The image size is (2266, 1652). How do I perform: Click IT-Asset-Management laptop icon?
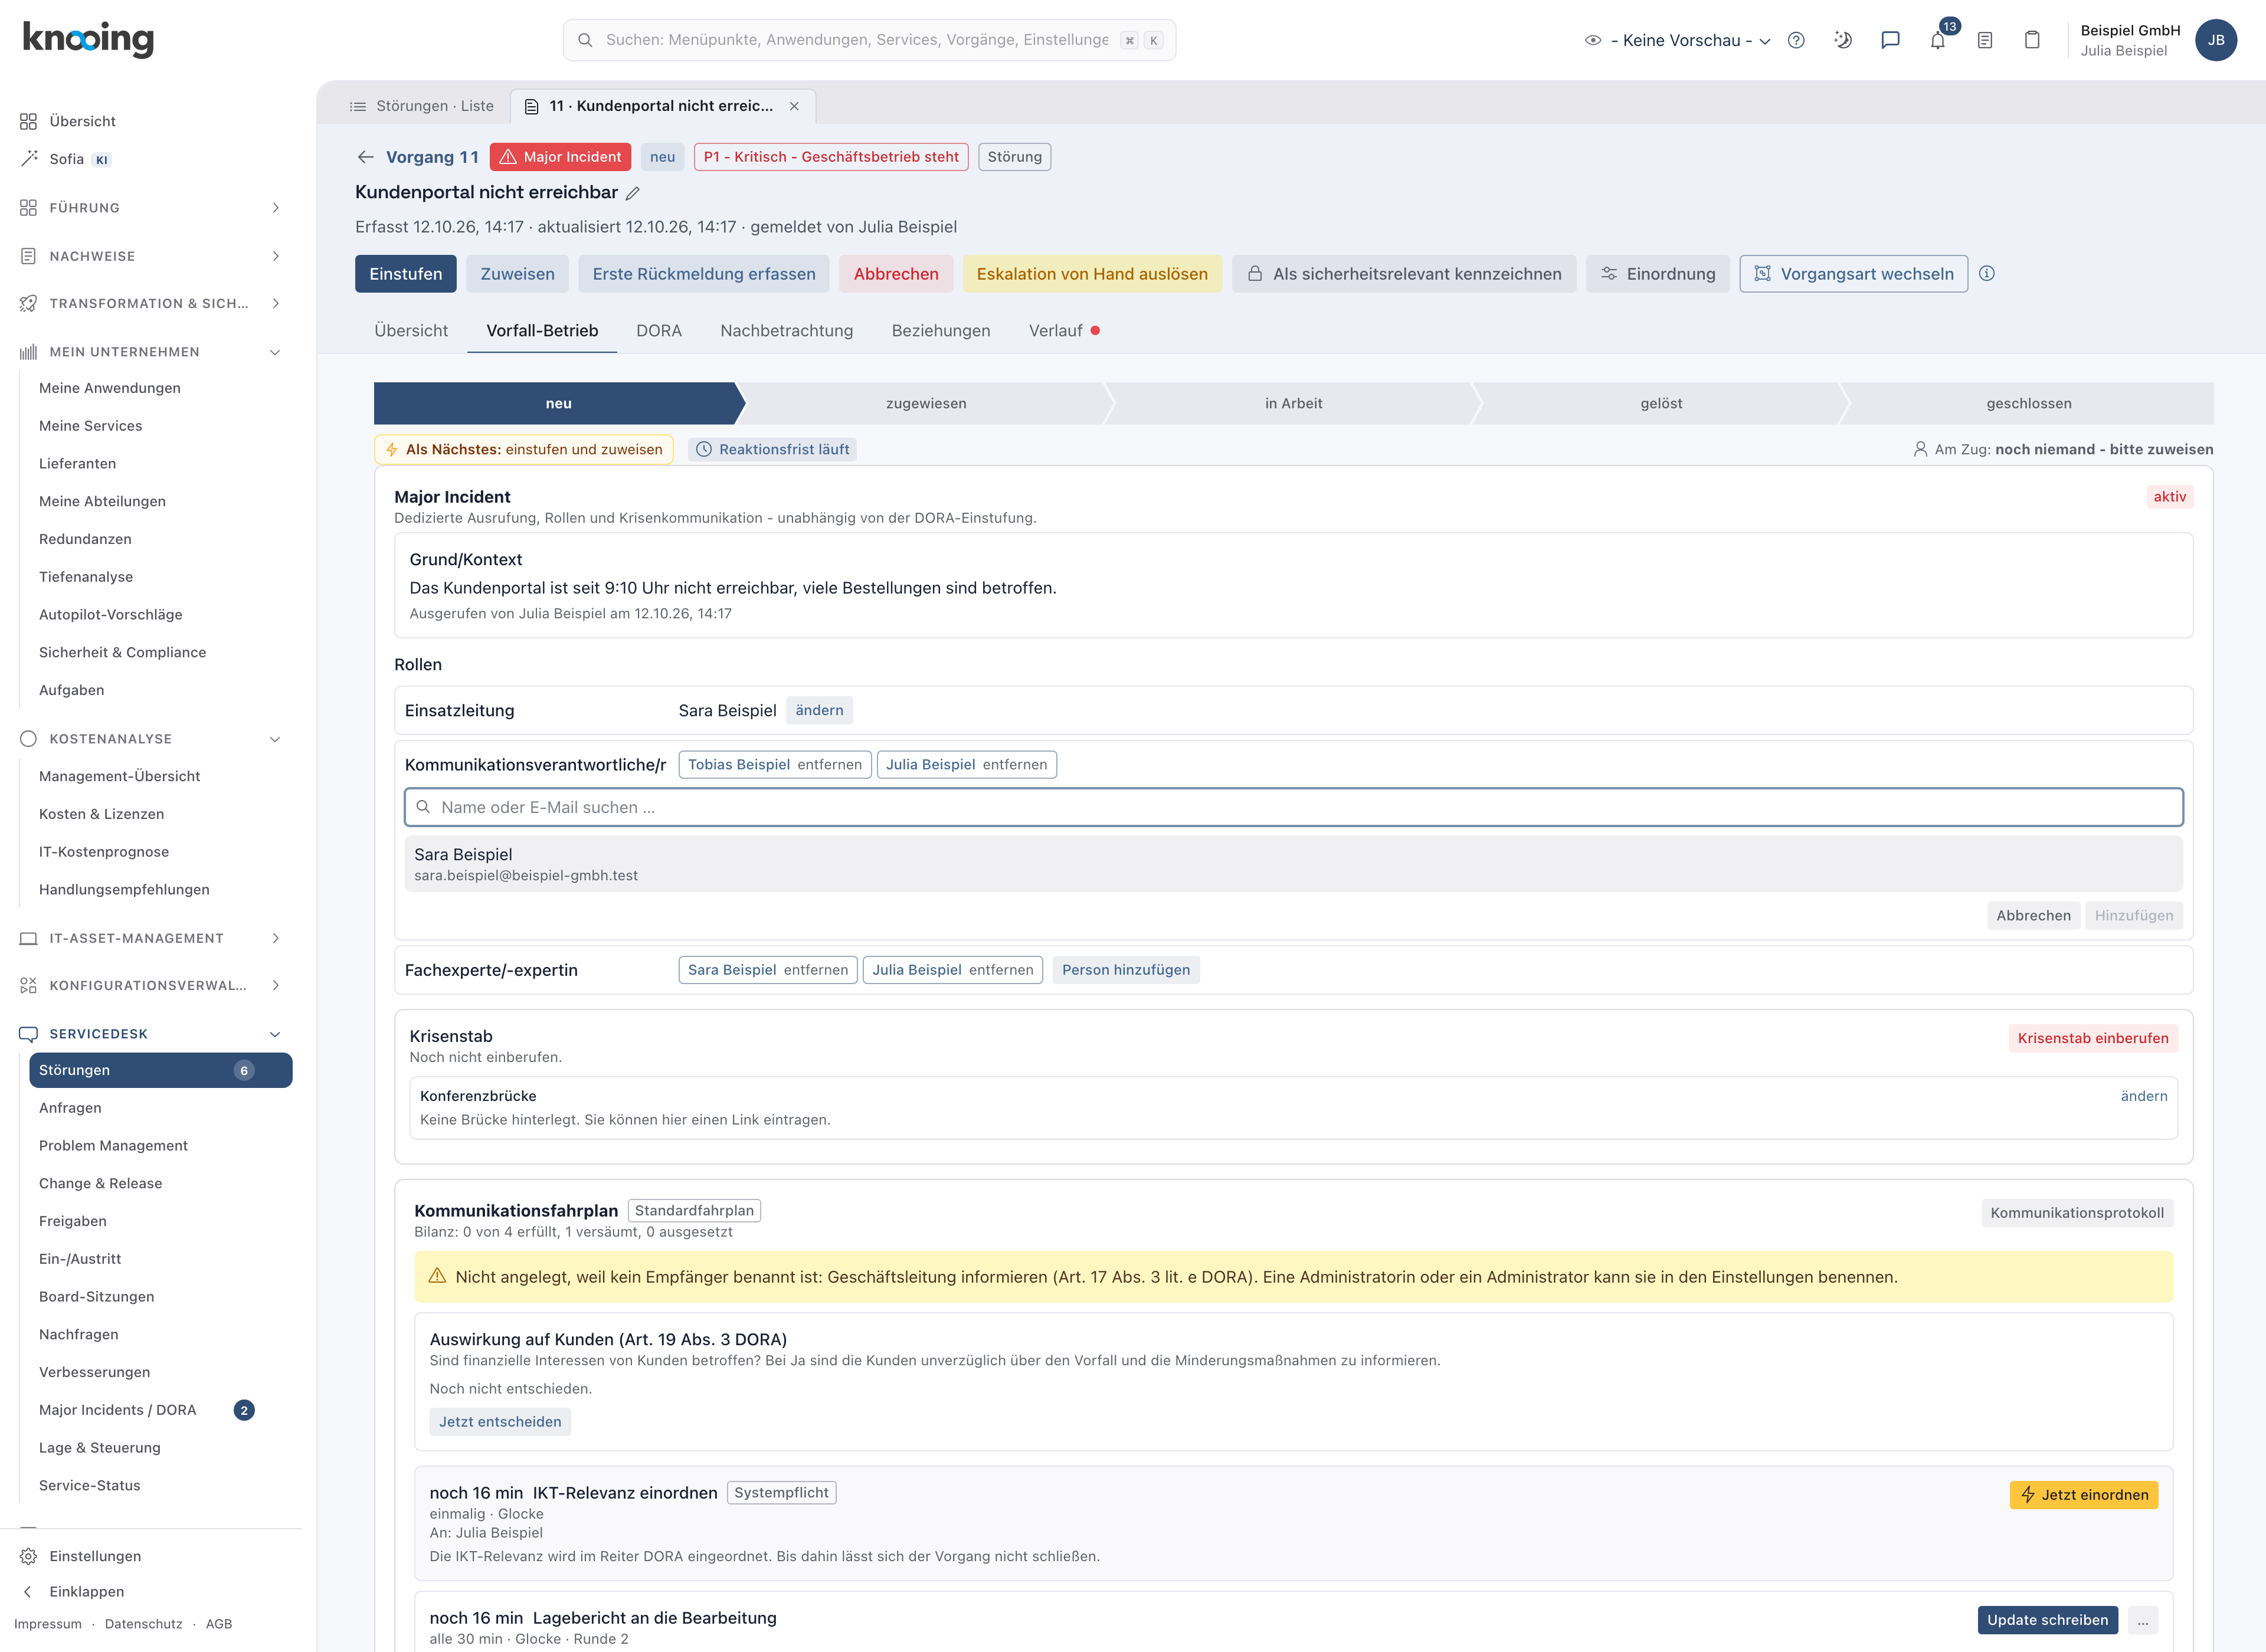[28, 938]
